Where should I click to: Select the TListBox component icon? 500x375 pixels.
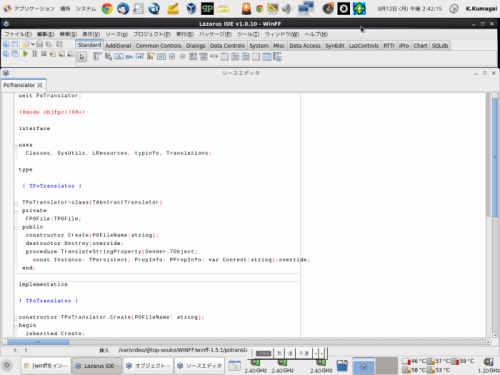193,57
